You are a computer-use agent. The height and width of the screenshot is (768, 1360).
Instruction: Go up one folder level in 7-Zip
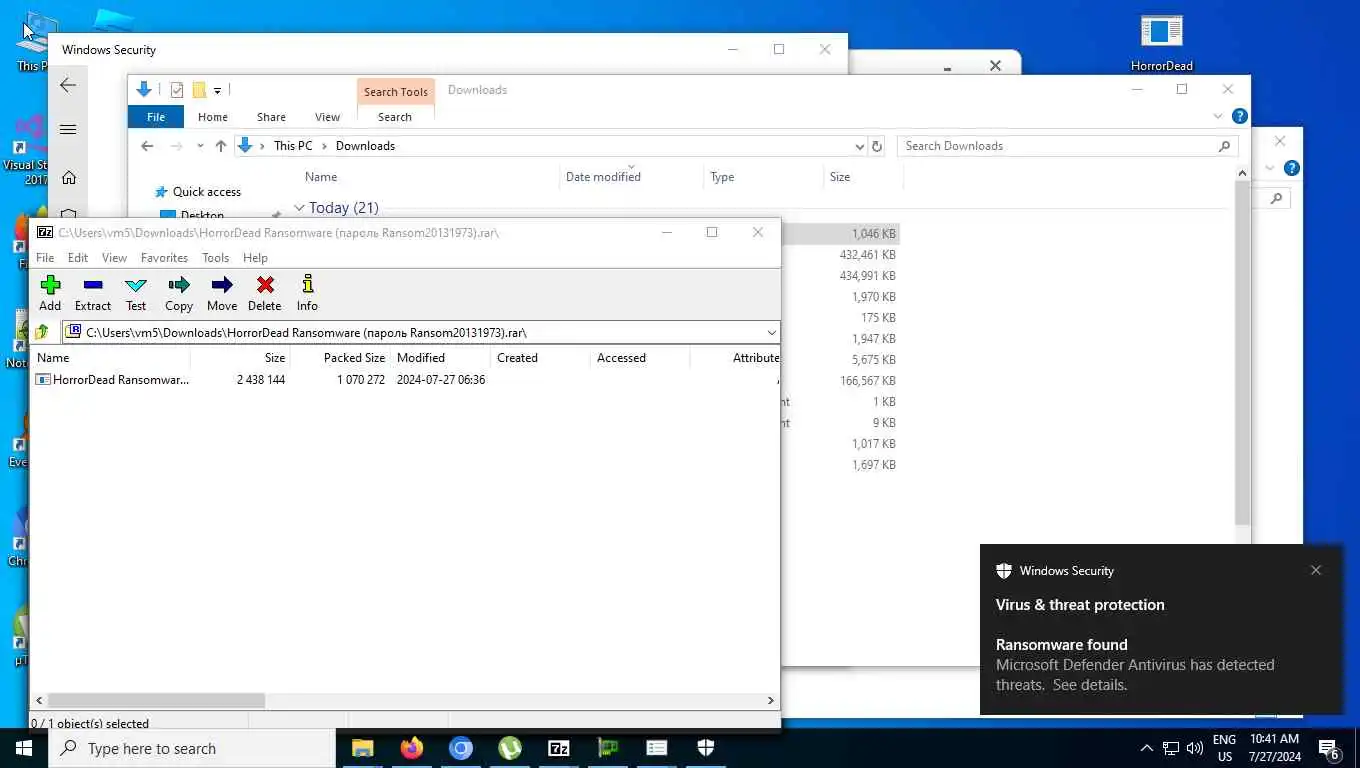[42, 332]
